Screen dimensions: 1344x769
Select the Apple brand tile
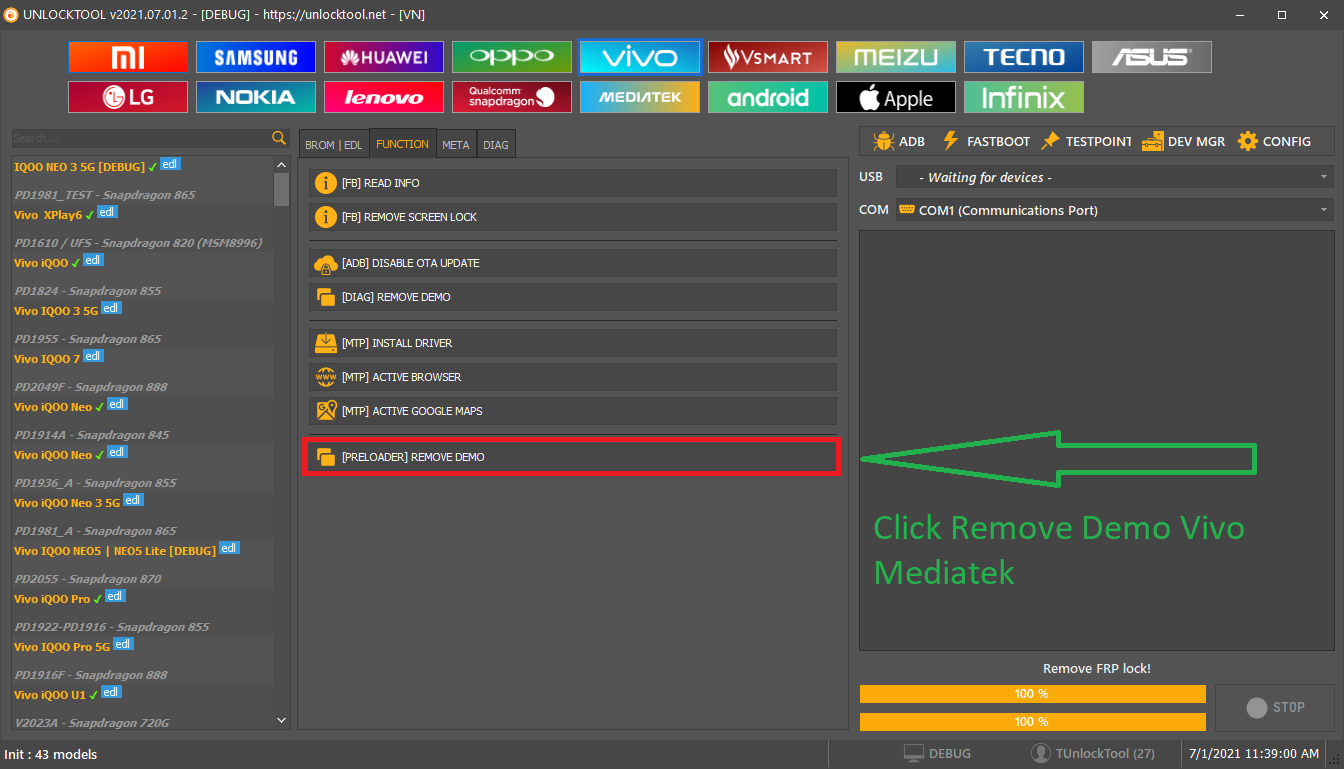coord(896,97)
